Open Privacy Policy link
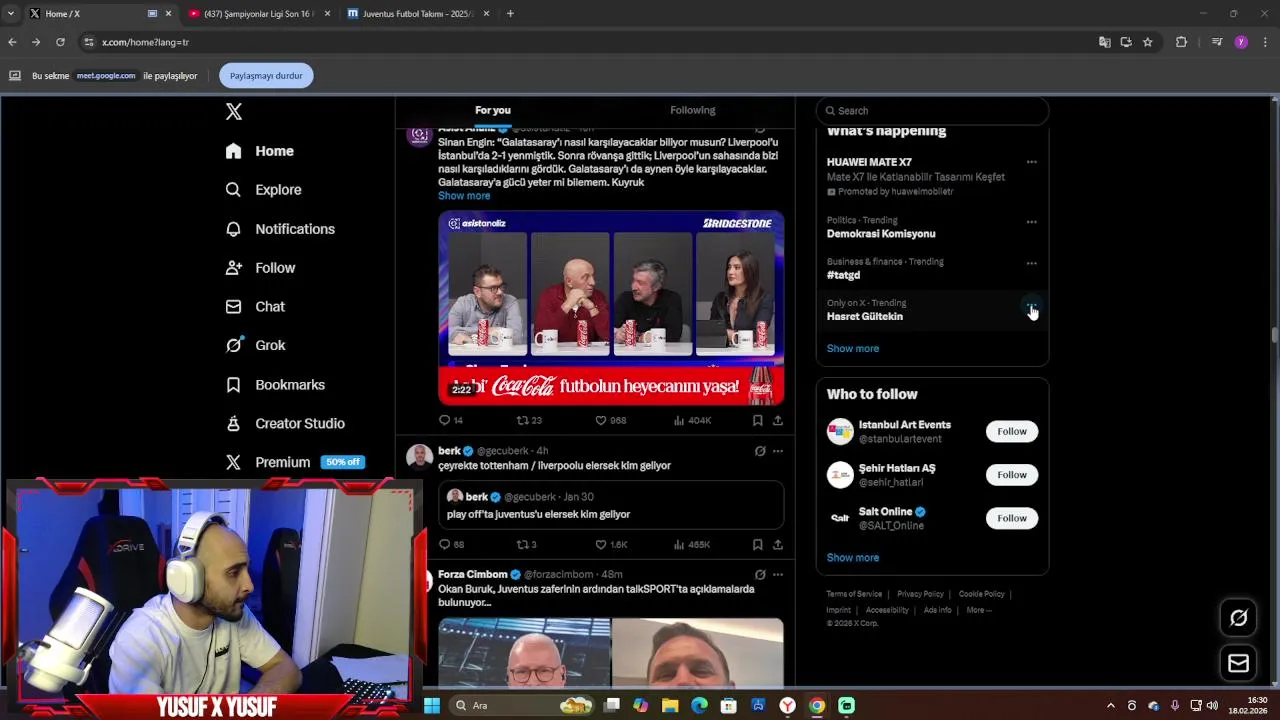 tap(920, 594)
